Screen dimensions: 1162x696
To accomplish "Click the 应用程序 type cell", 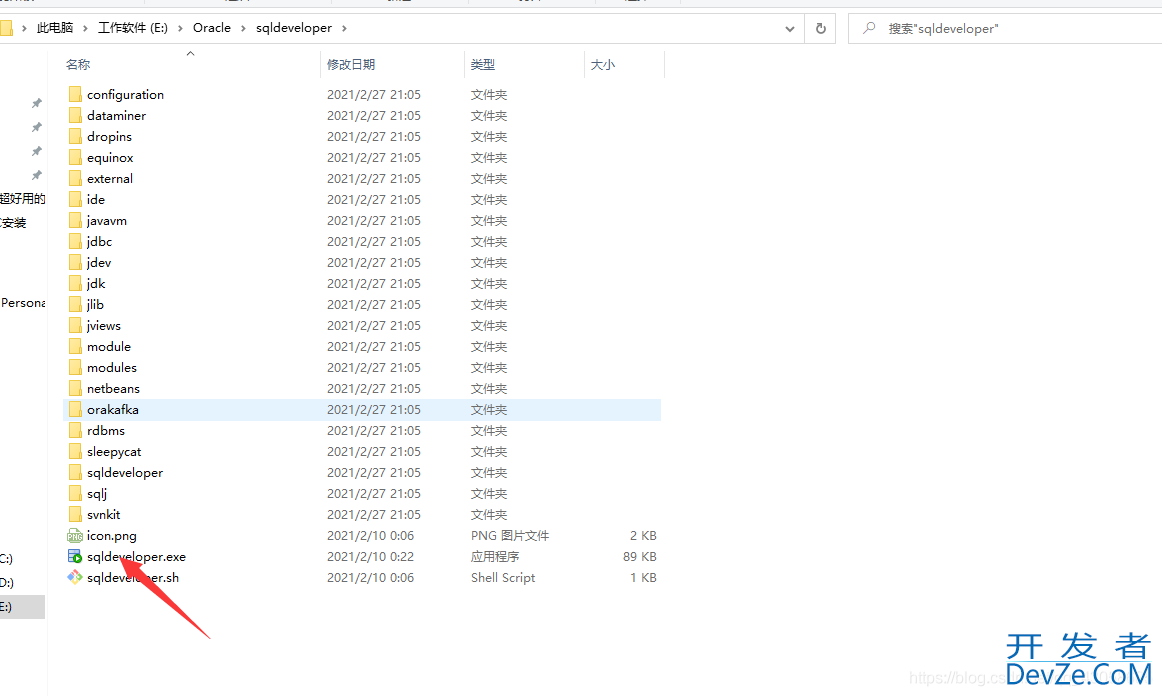I will pos(495,557).
